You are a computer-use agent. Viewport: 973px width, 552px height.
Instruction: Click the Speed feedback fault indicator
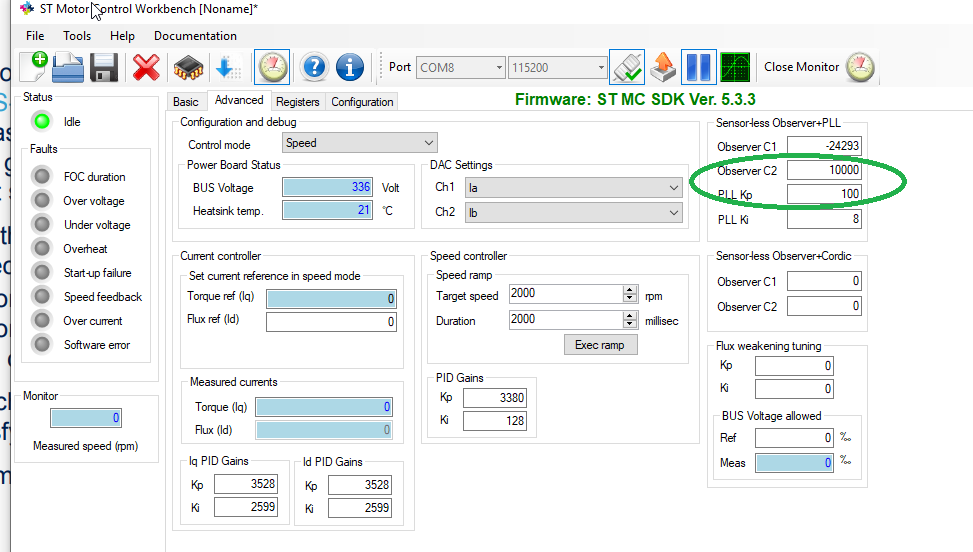point(42,296)
